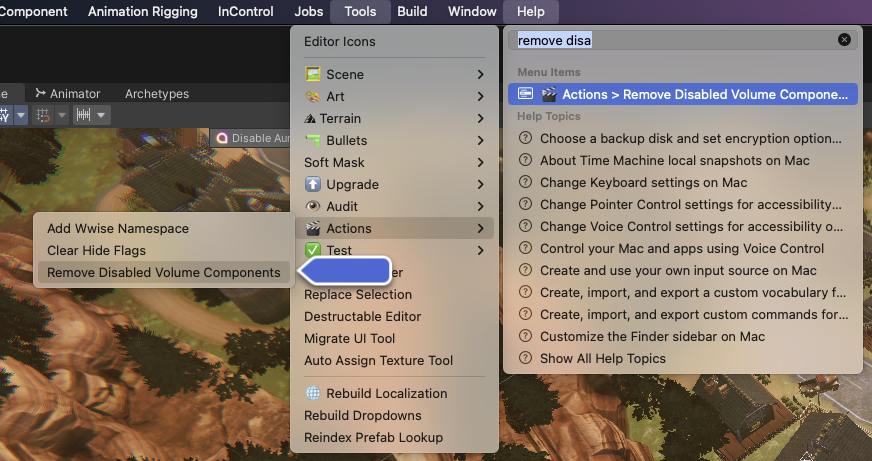
Task: Open dropdown next to ruler snapping icon
Action: pos(101,115)
